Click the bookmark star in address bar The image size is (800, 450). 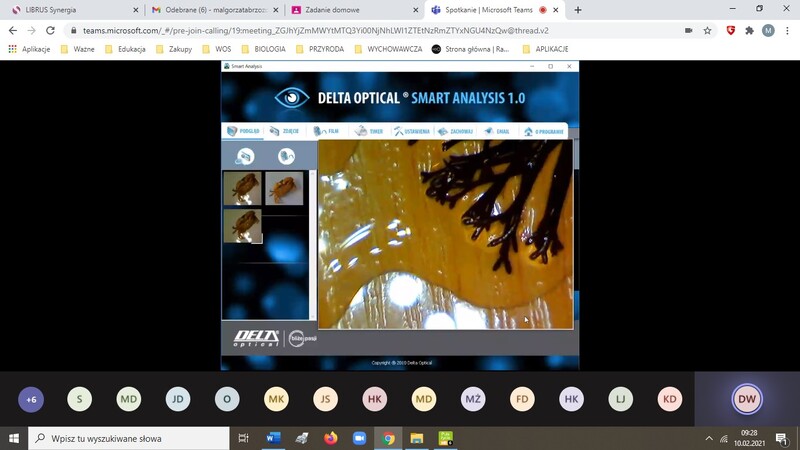click(x=708, y=31)
